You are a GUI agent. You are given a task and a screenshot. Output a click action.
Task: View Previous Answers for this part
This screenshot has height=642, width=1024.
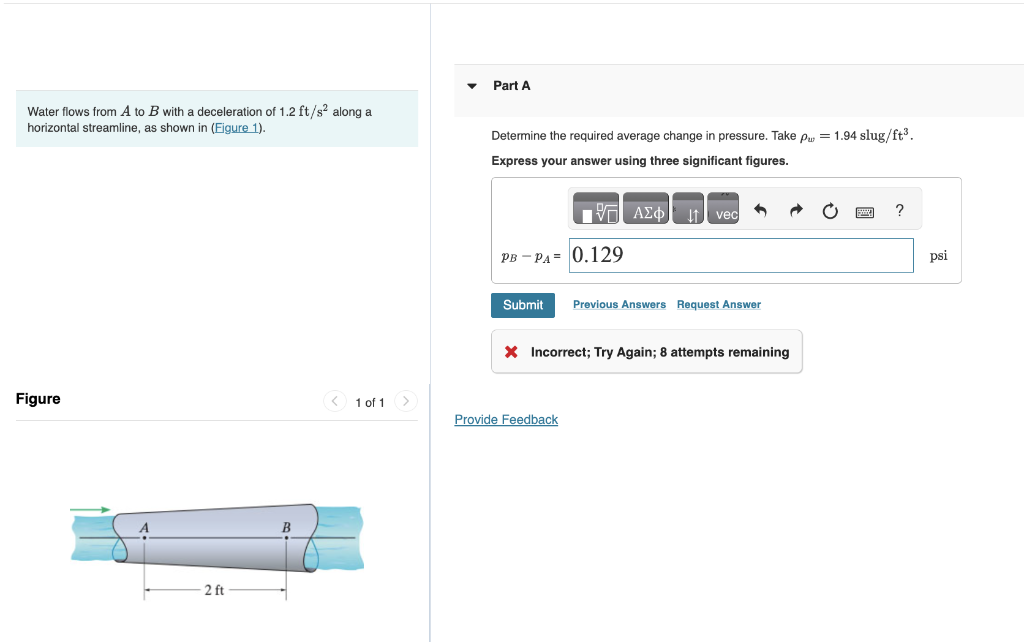coord(619,304)
